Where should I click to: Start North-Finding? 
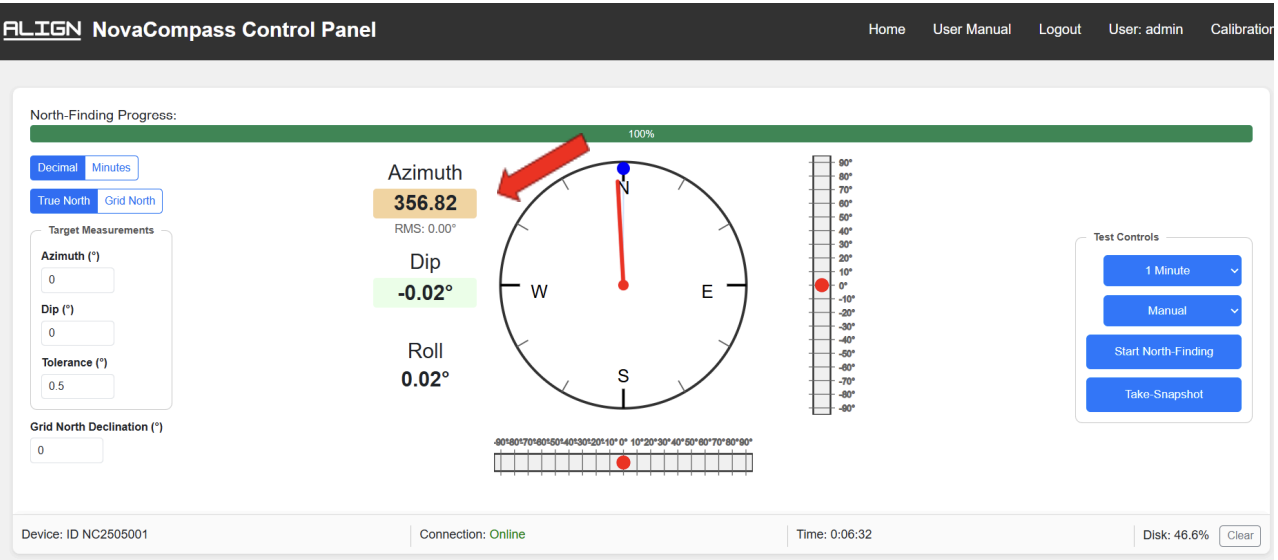(x=1164, y=352)
